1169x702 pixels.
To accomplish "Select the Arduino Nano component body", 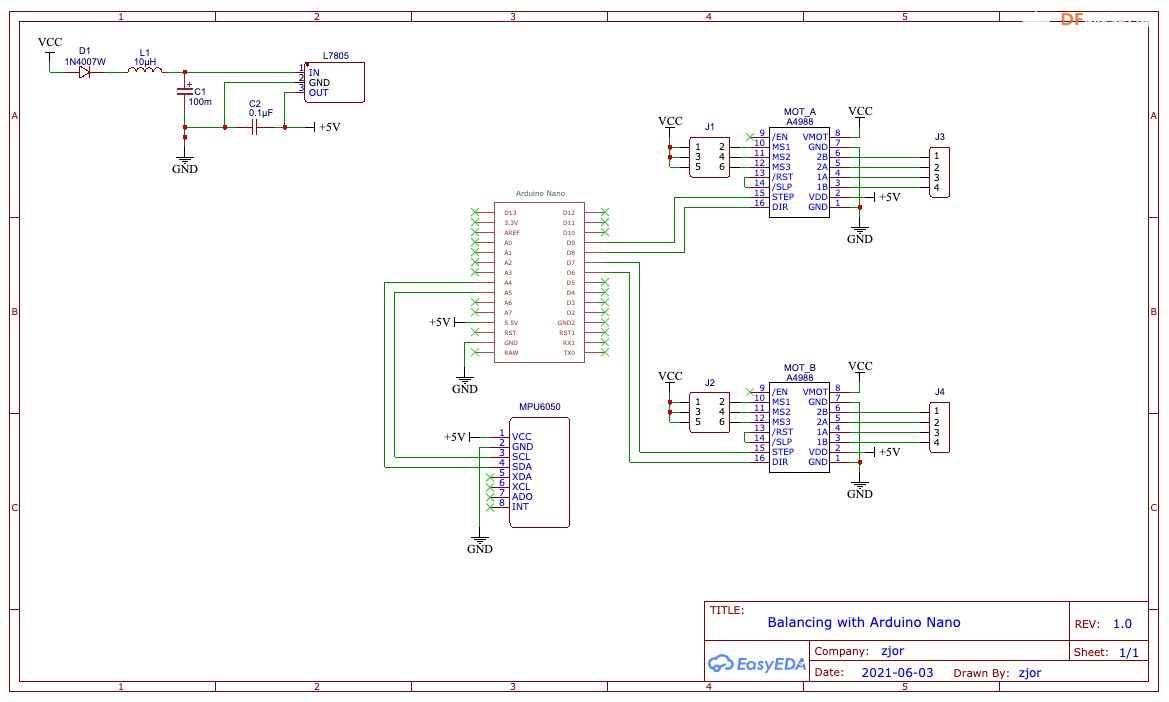I will coord(539,282).
